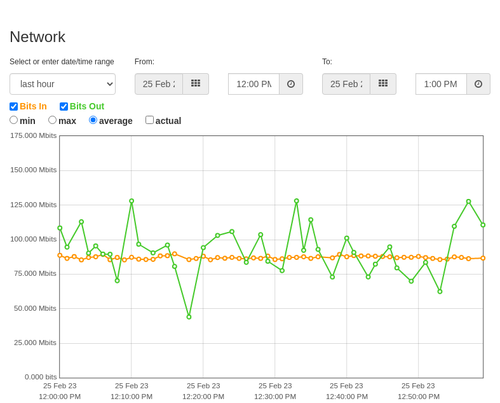The width and height of the screenshot is (500, 403).
Task: Click the From date field '25 Feb'
Action: pos(159,84)
